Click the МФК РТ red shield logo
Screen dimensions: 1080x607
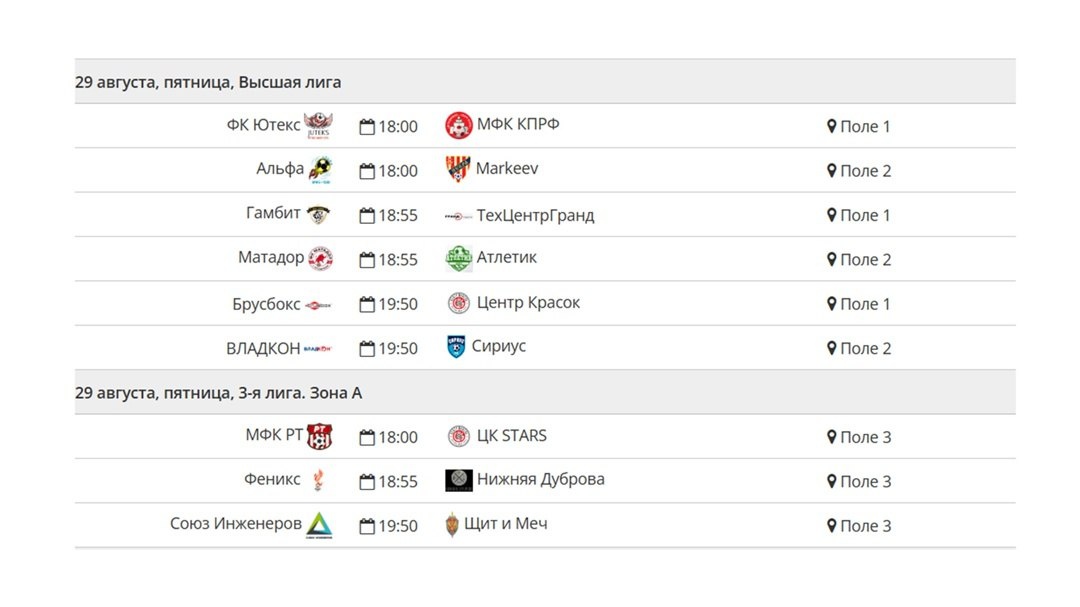[320, 436]
